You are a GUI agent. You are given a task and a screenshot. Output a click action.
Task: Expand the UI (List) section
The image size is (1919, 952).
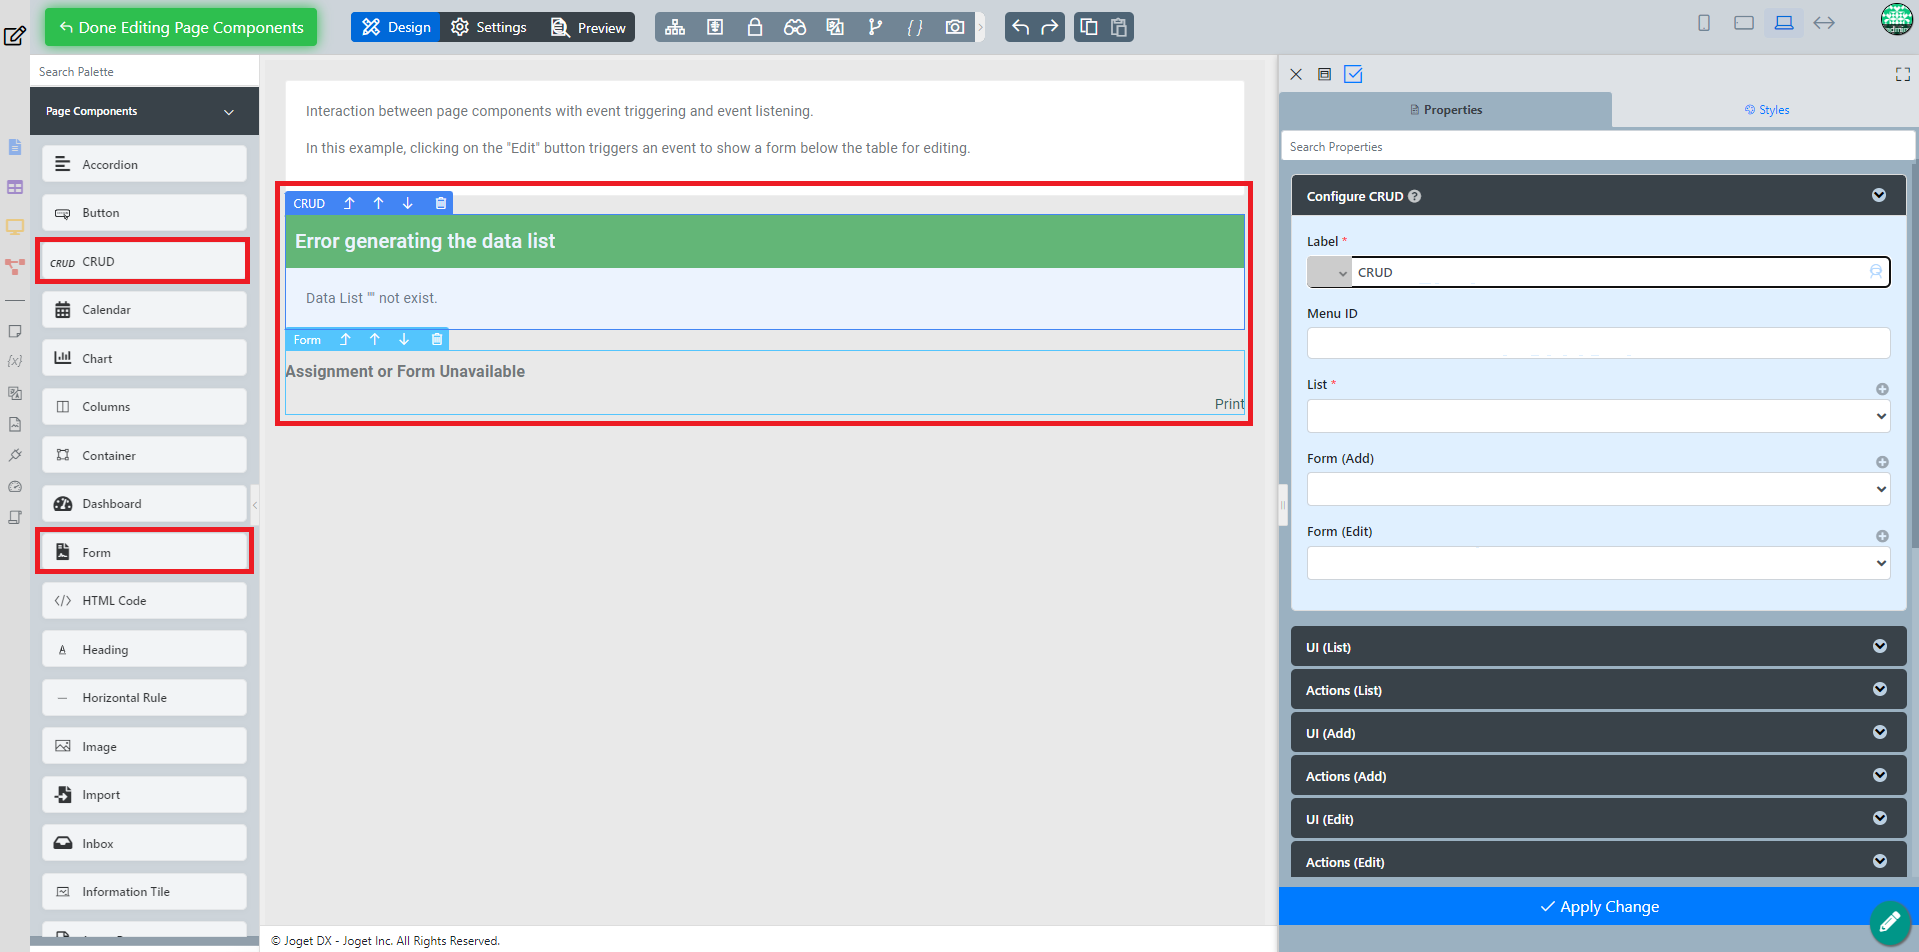coord(1597,647)
